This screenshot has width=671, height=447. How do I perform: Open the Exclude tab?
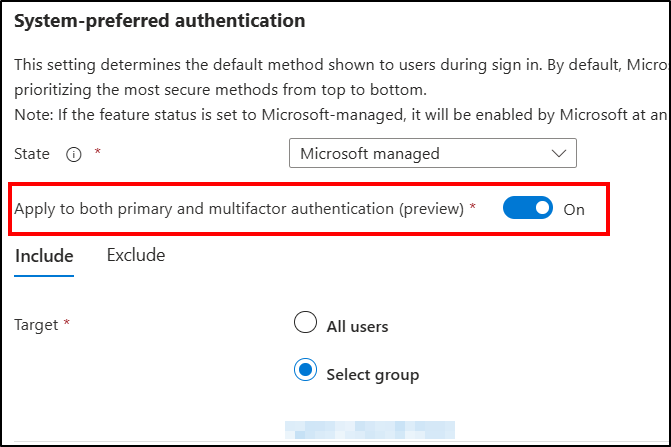135,256
